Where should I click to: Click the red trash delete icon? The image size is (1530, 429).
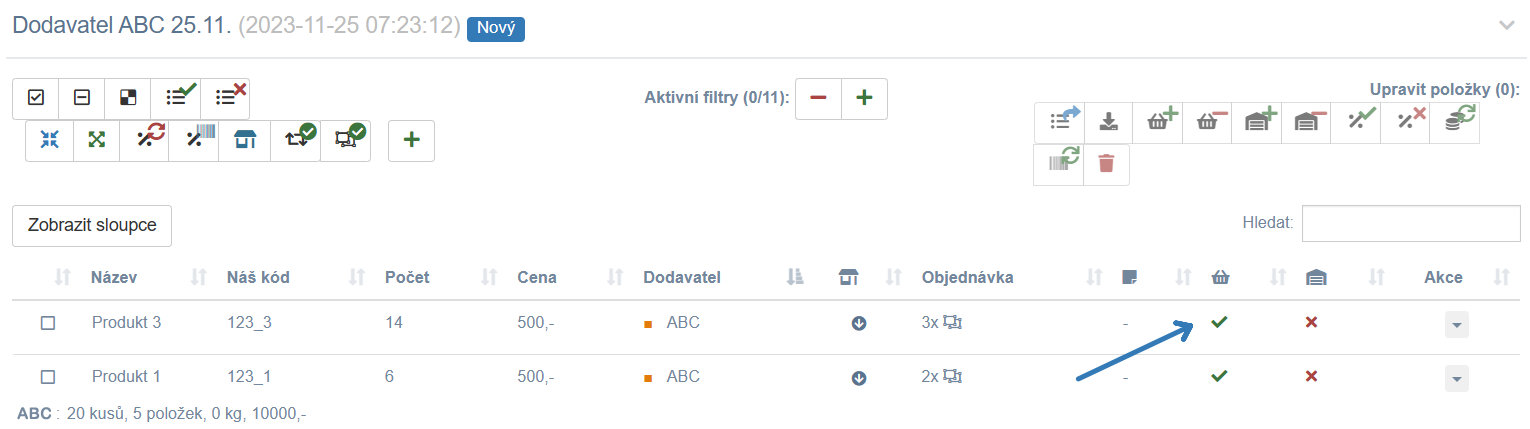1106,164
